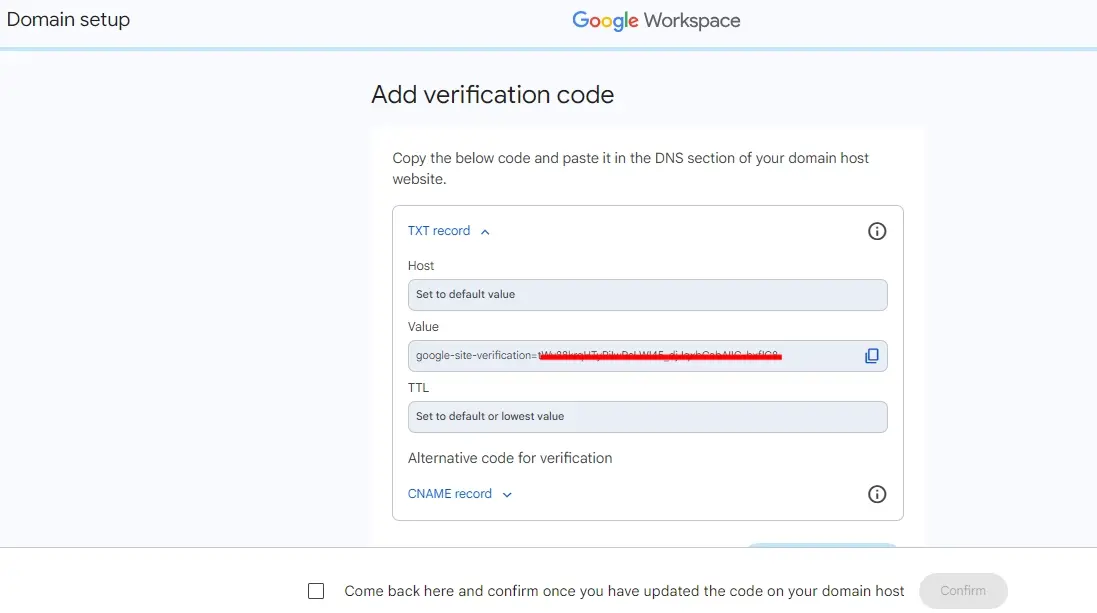Tick the come back and confirm checkbox

point(316,591)
